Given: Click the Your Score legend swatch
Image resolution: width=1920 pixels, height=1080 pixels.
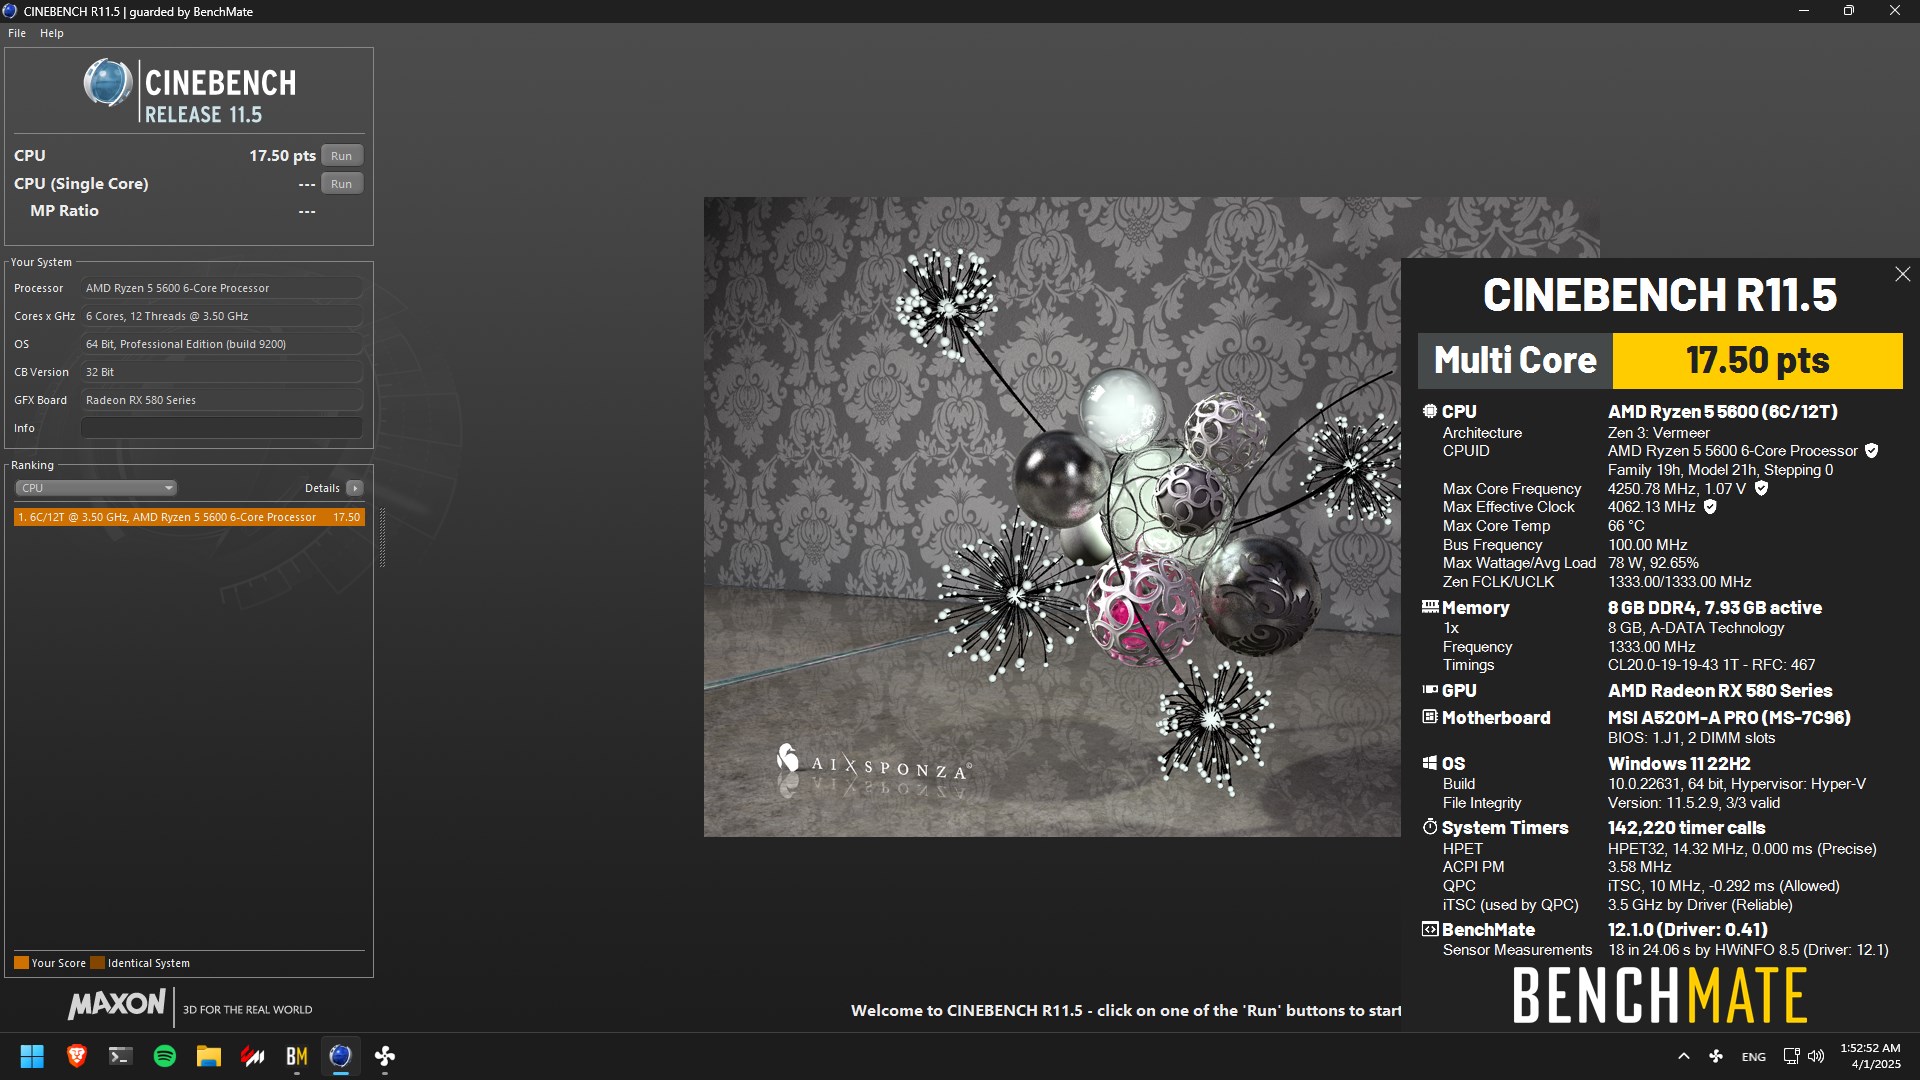Looking at the screenshot, I should pyautogui.click(x=21, y=963).
